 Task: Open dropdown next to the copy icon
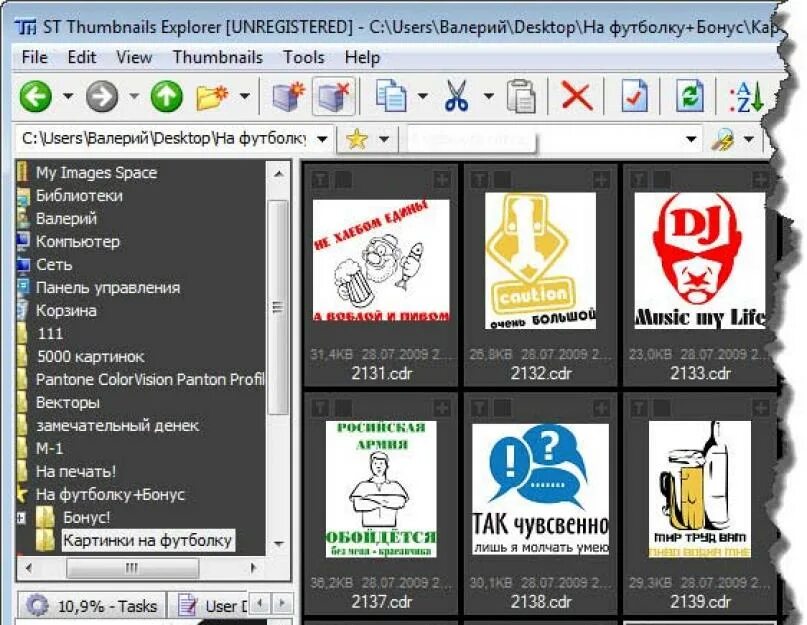point(423,96)
